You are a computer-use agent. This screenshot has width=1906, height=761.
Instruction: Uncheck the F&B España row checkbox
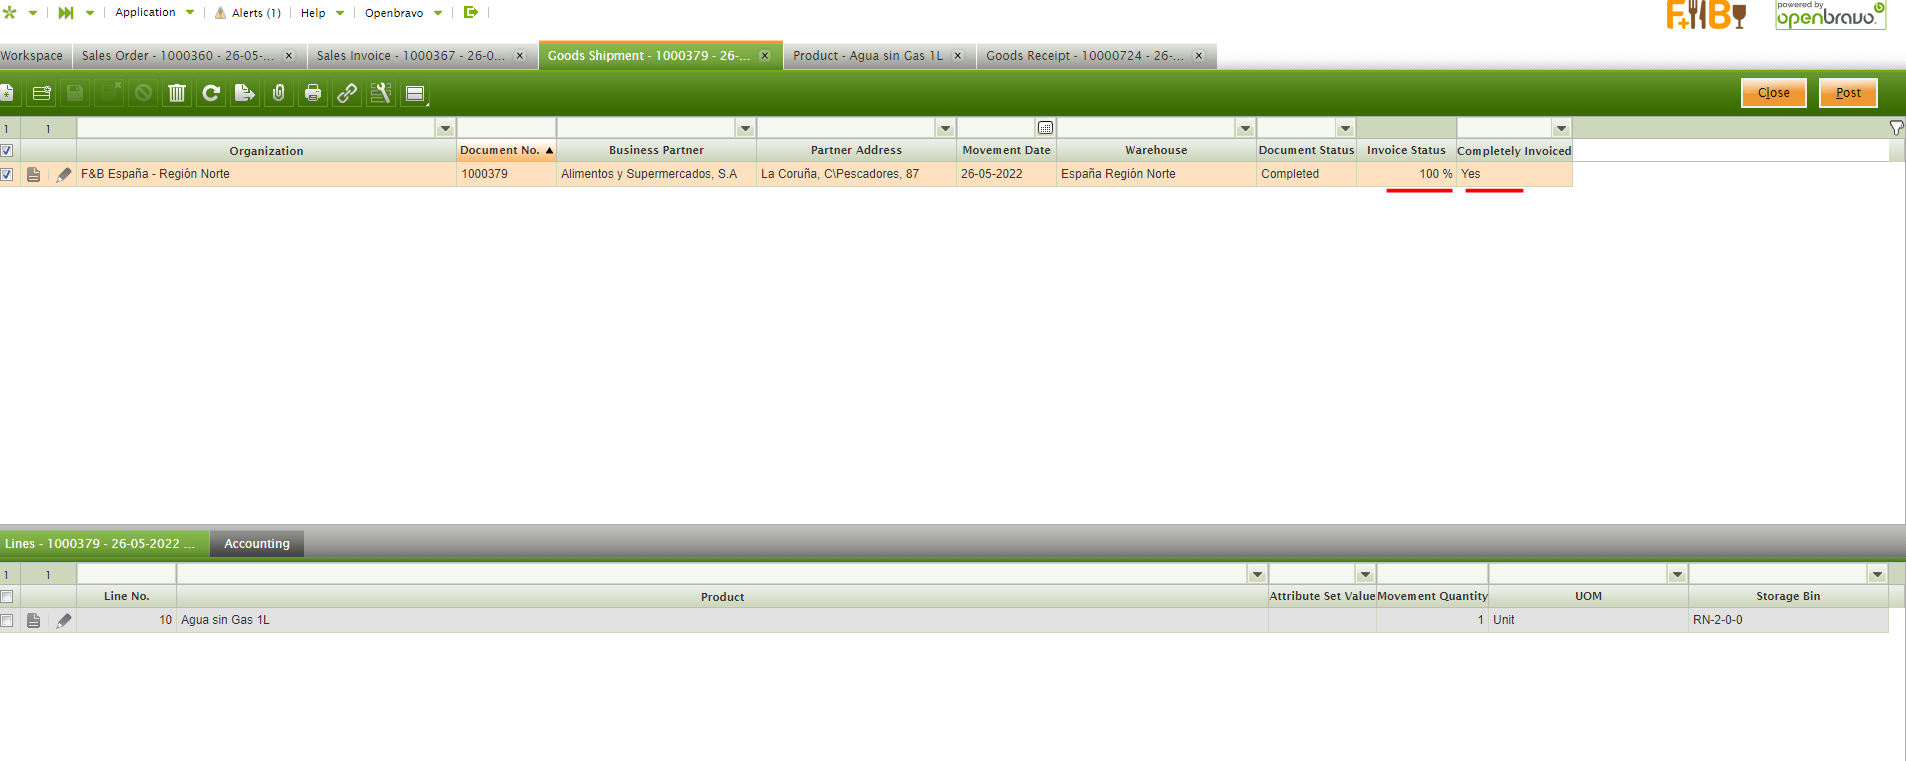pos(7,174)
